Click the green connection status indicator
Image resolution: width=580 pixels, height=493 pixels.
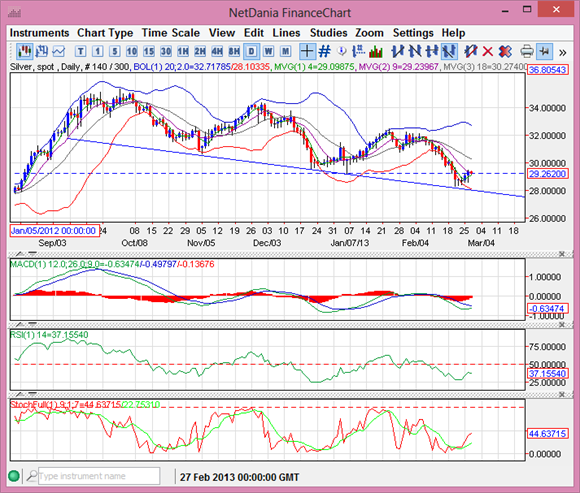pos(14,476)
